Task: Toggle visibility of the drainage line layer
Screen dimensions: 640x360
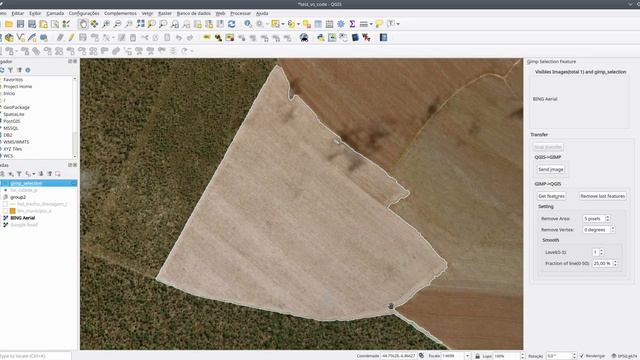Action: pos(5,204)
